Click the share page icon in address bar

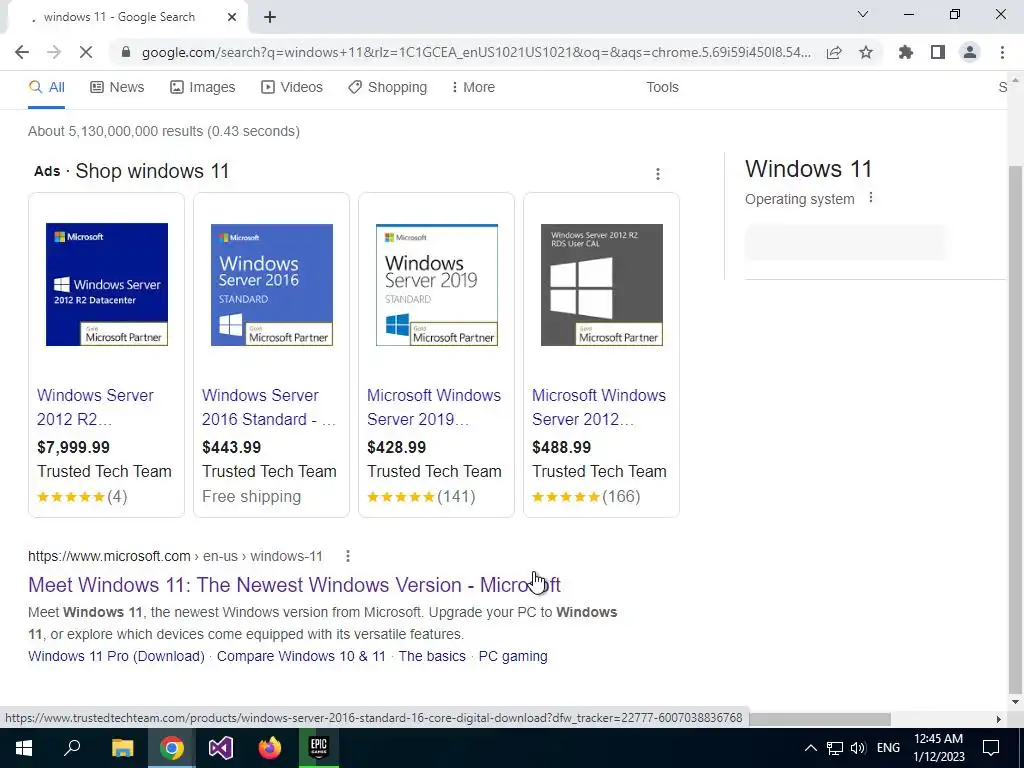pyautogui.click(x=834, y=52)
